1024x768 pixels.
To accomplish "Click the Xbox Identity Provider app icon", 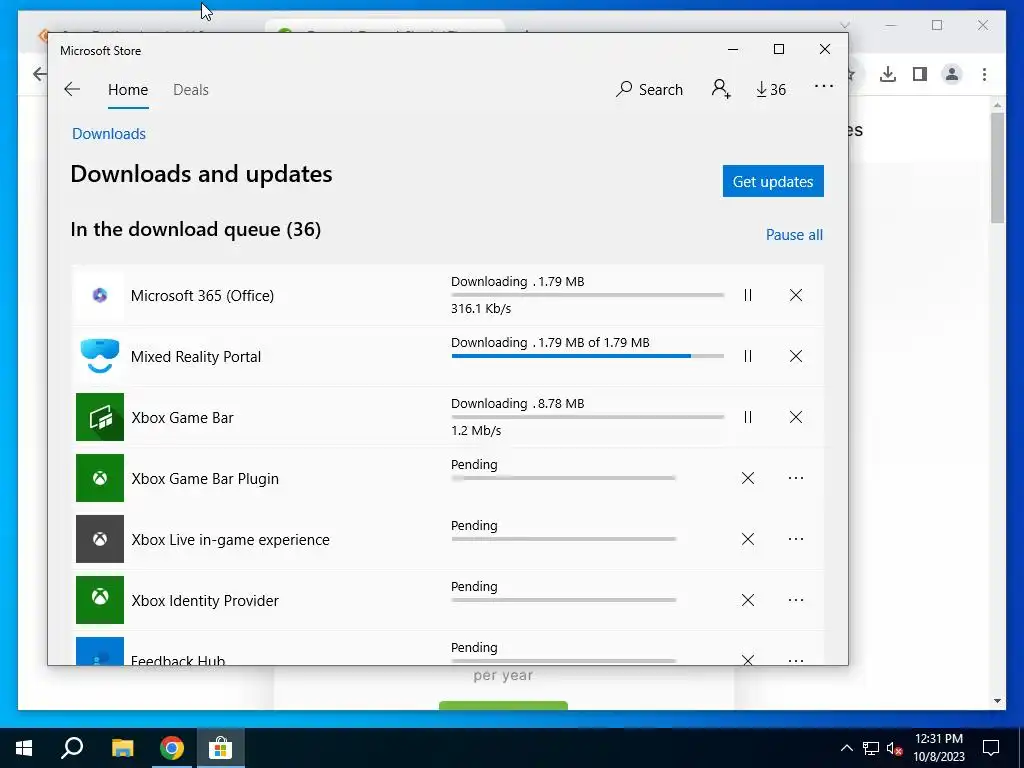I will pos(100,600).
